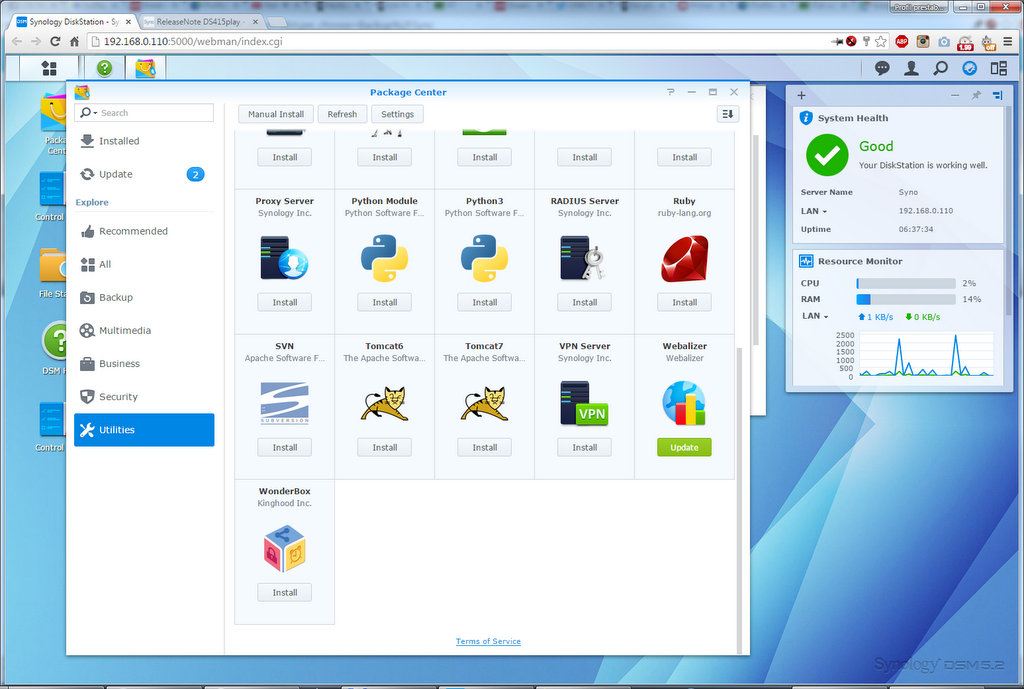Bookmark the page with star icon
The width and height of the screenshot is (1024, 689).
click(880, 41)
